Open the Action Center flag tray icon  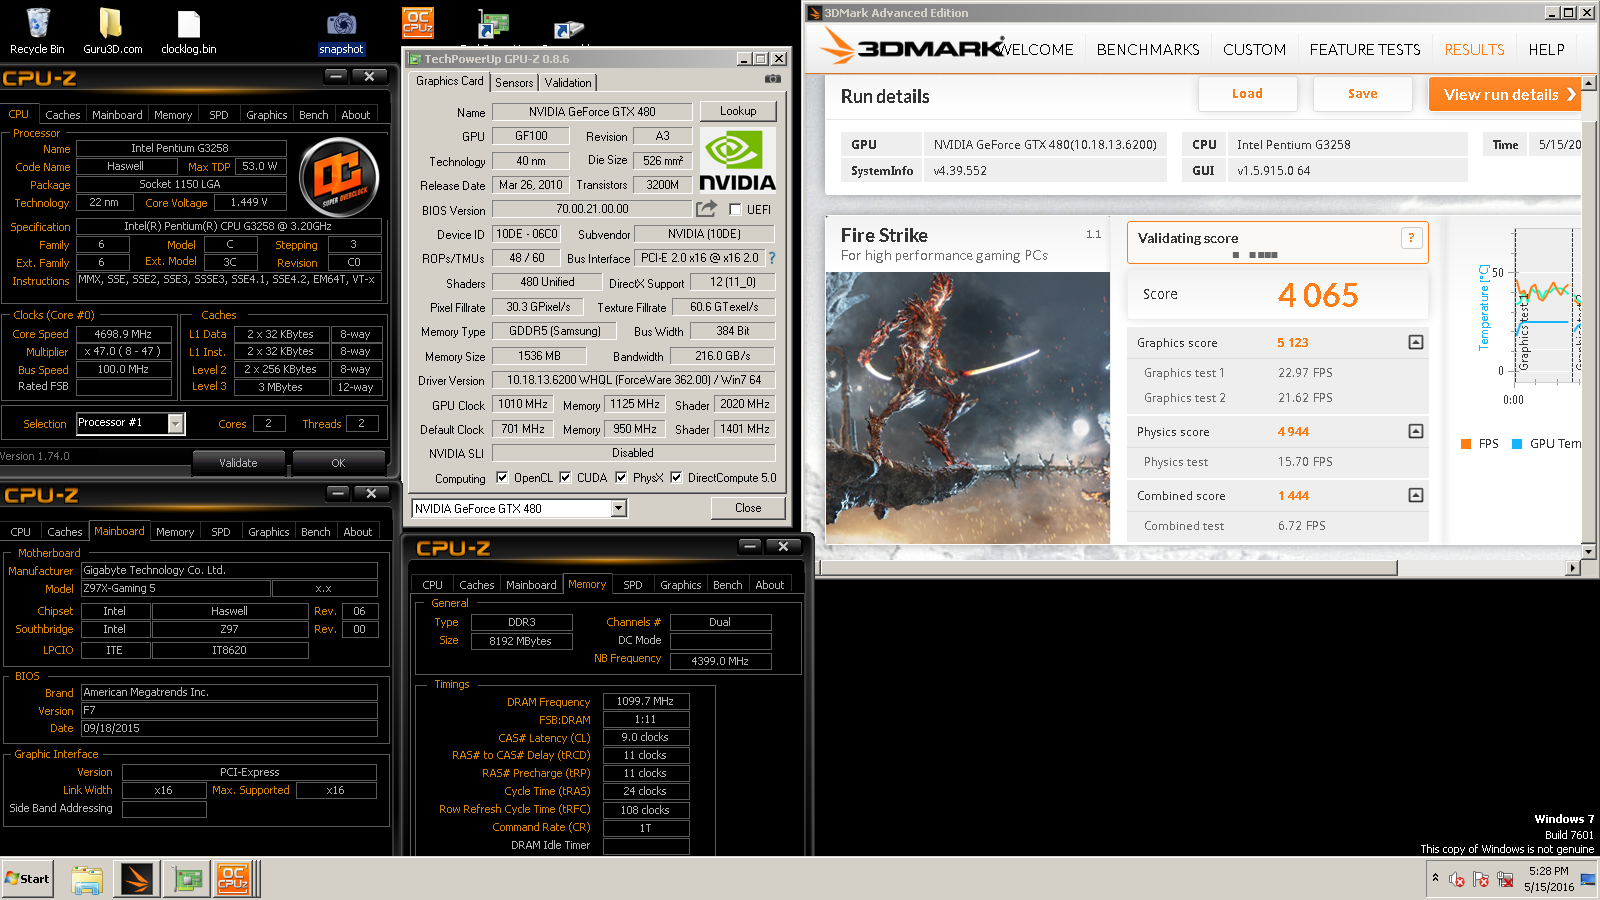1481,880
